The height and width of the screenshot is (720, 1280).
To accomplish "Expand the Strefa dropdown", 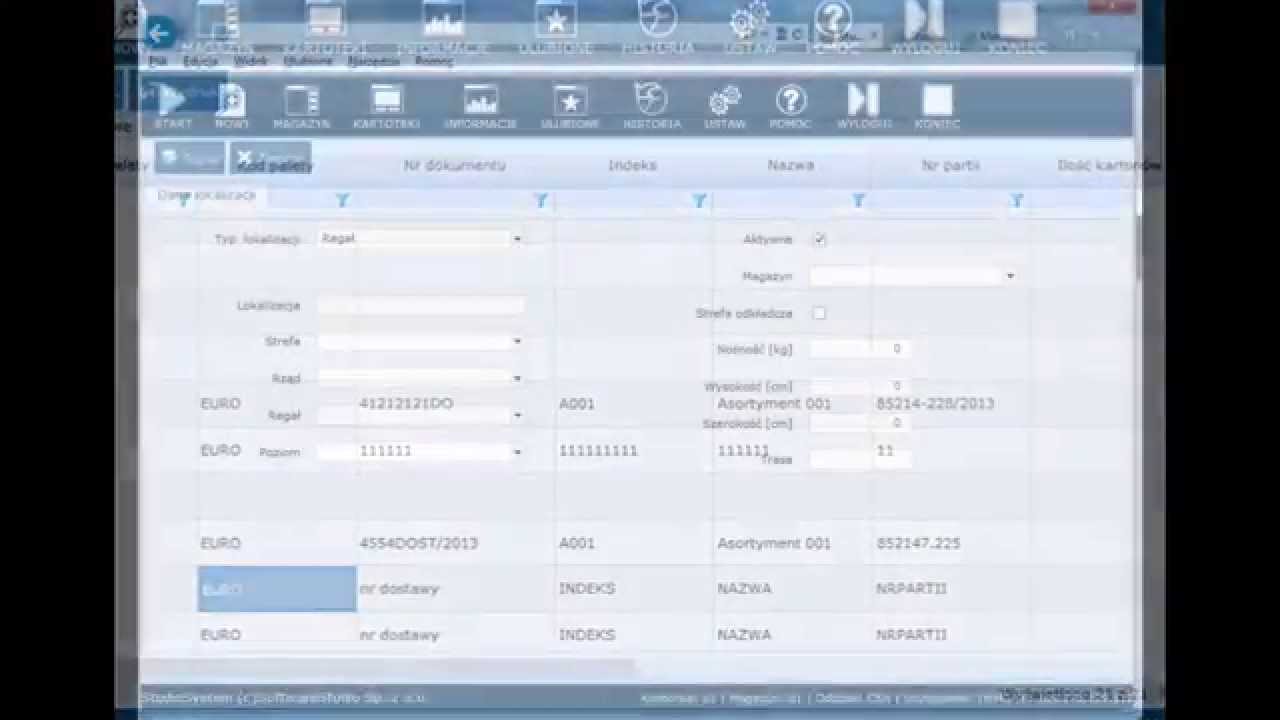I will [517, 342].
